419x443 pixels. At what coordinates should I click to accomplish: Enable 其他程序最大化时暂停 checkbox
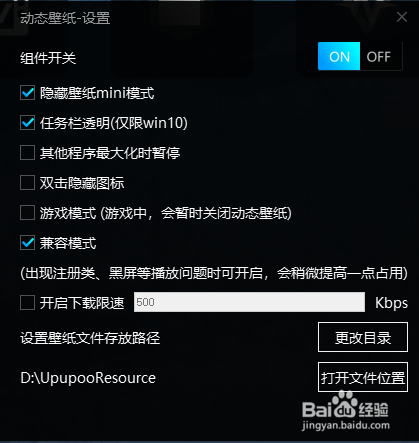(x=27, y=153)
